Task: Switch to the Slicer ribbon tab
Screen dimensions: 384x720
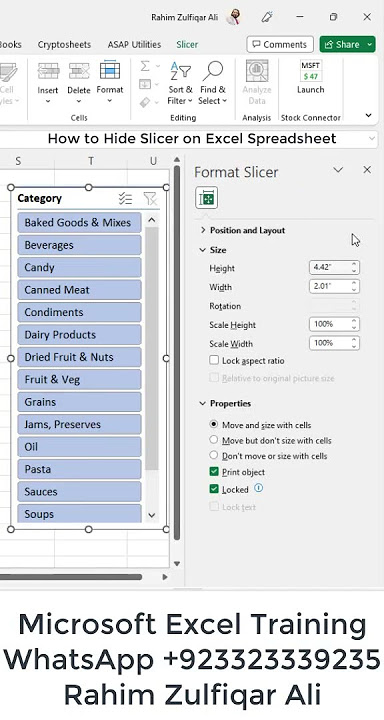Action: [x=187, y=45]
